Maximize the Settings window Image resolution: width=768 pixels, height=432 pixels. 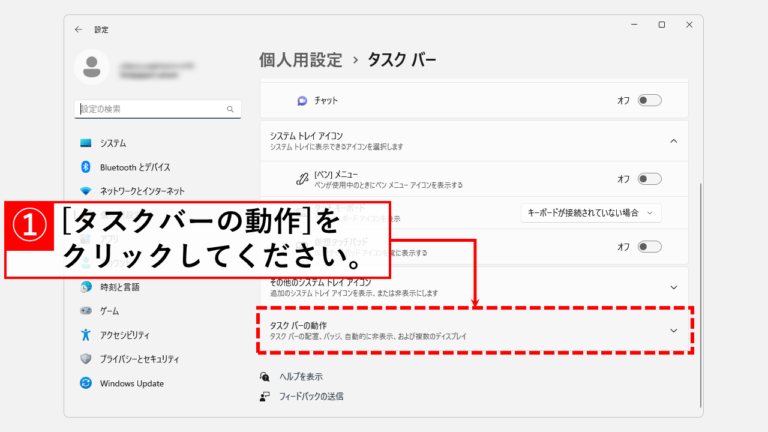tap(662, 24)
